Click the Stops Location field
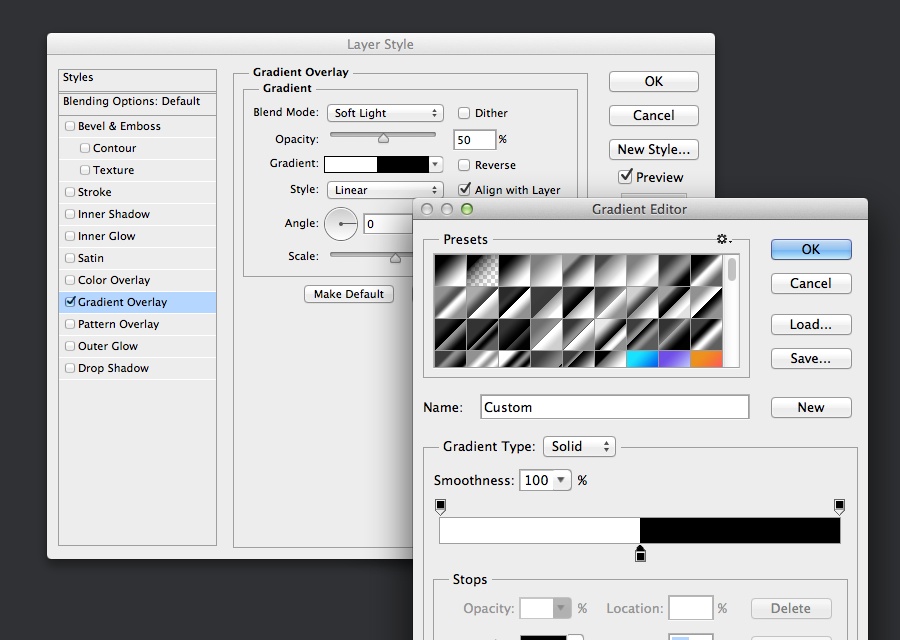 690,608
